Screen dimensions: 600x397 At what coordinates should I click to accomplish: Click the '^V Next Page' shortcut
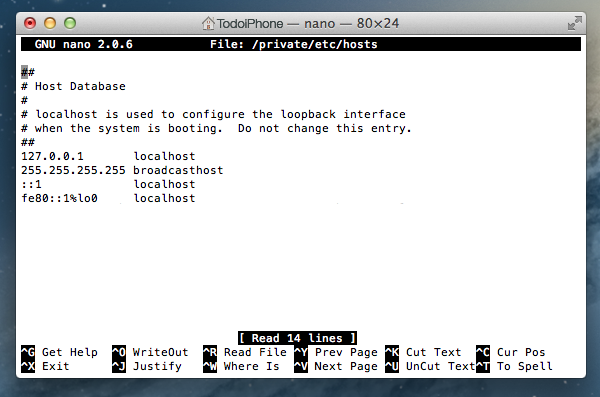(336, 366)
